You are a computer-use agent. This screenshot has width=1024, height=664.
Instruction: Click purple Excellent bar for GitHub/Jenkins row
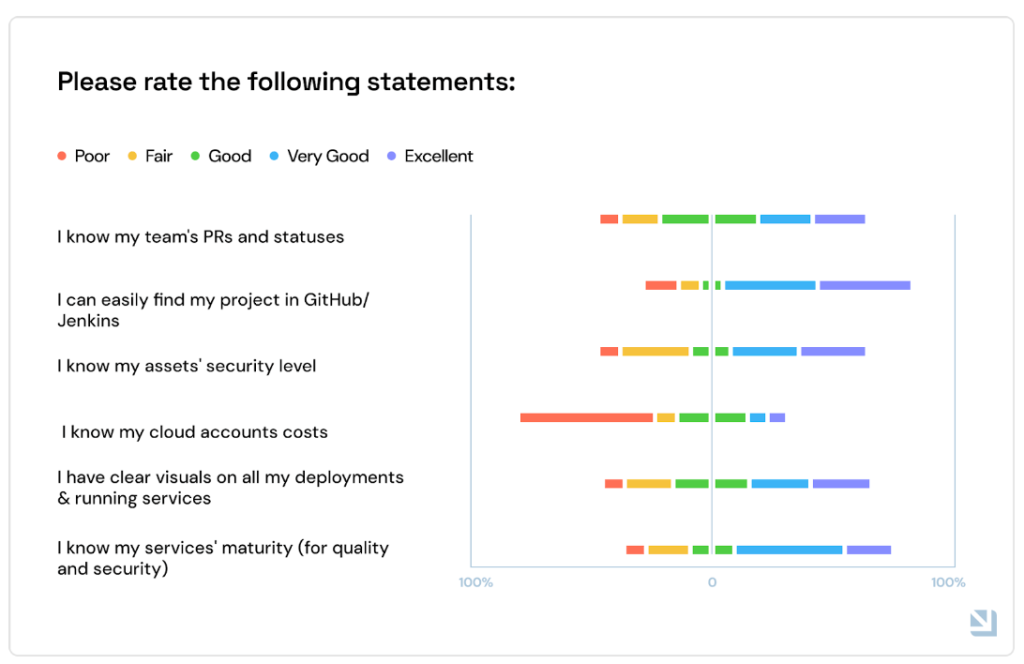point(865,285)
